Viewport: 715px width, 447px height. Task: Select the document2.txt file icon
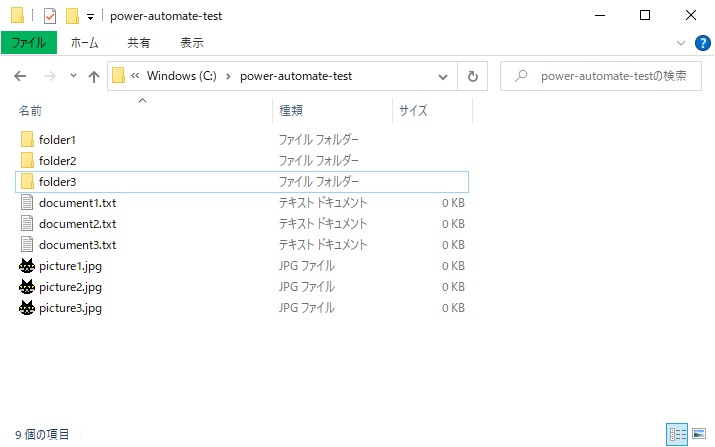(27, 224)
